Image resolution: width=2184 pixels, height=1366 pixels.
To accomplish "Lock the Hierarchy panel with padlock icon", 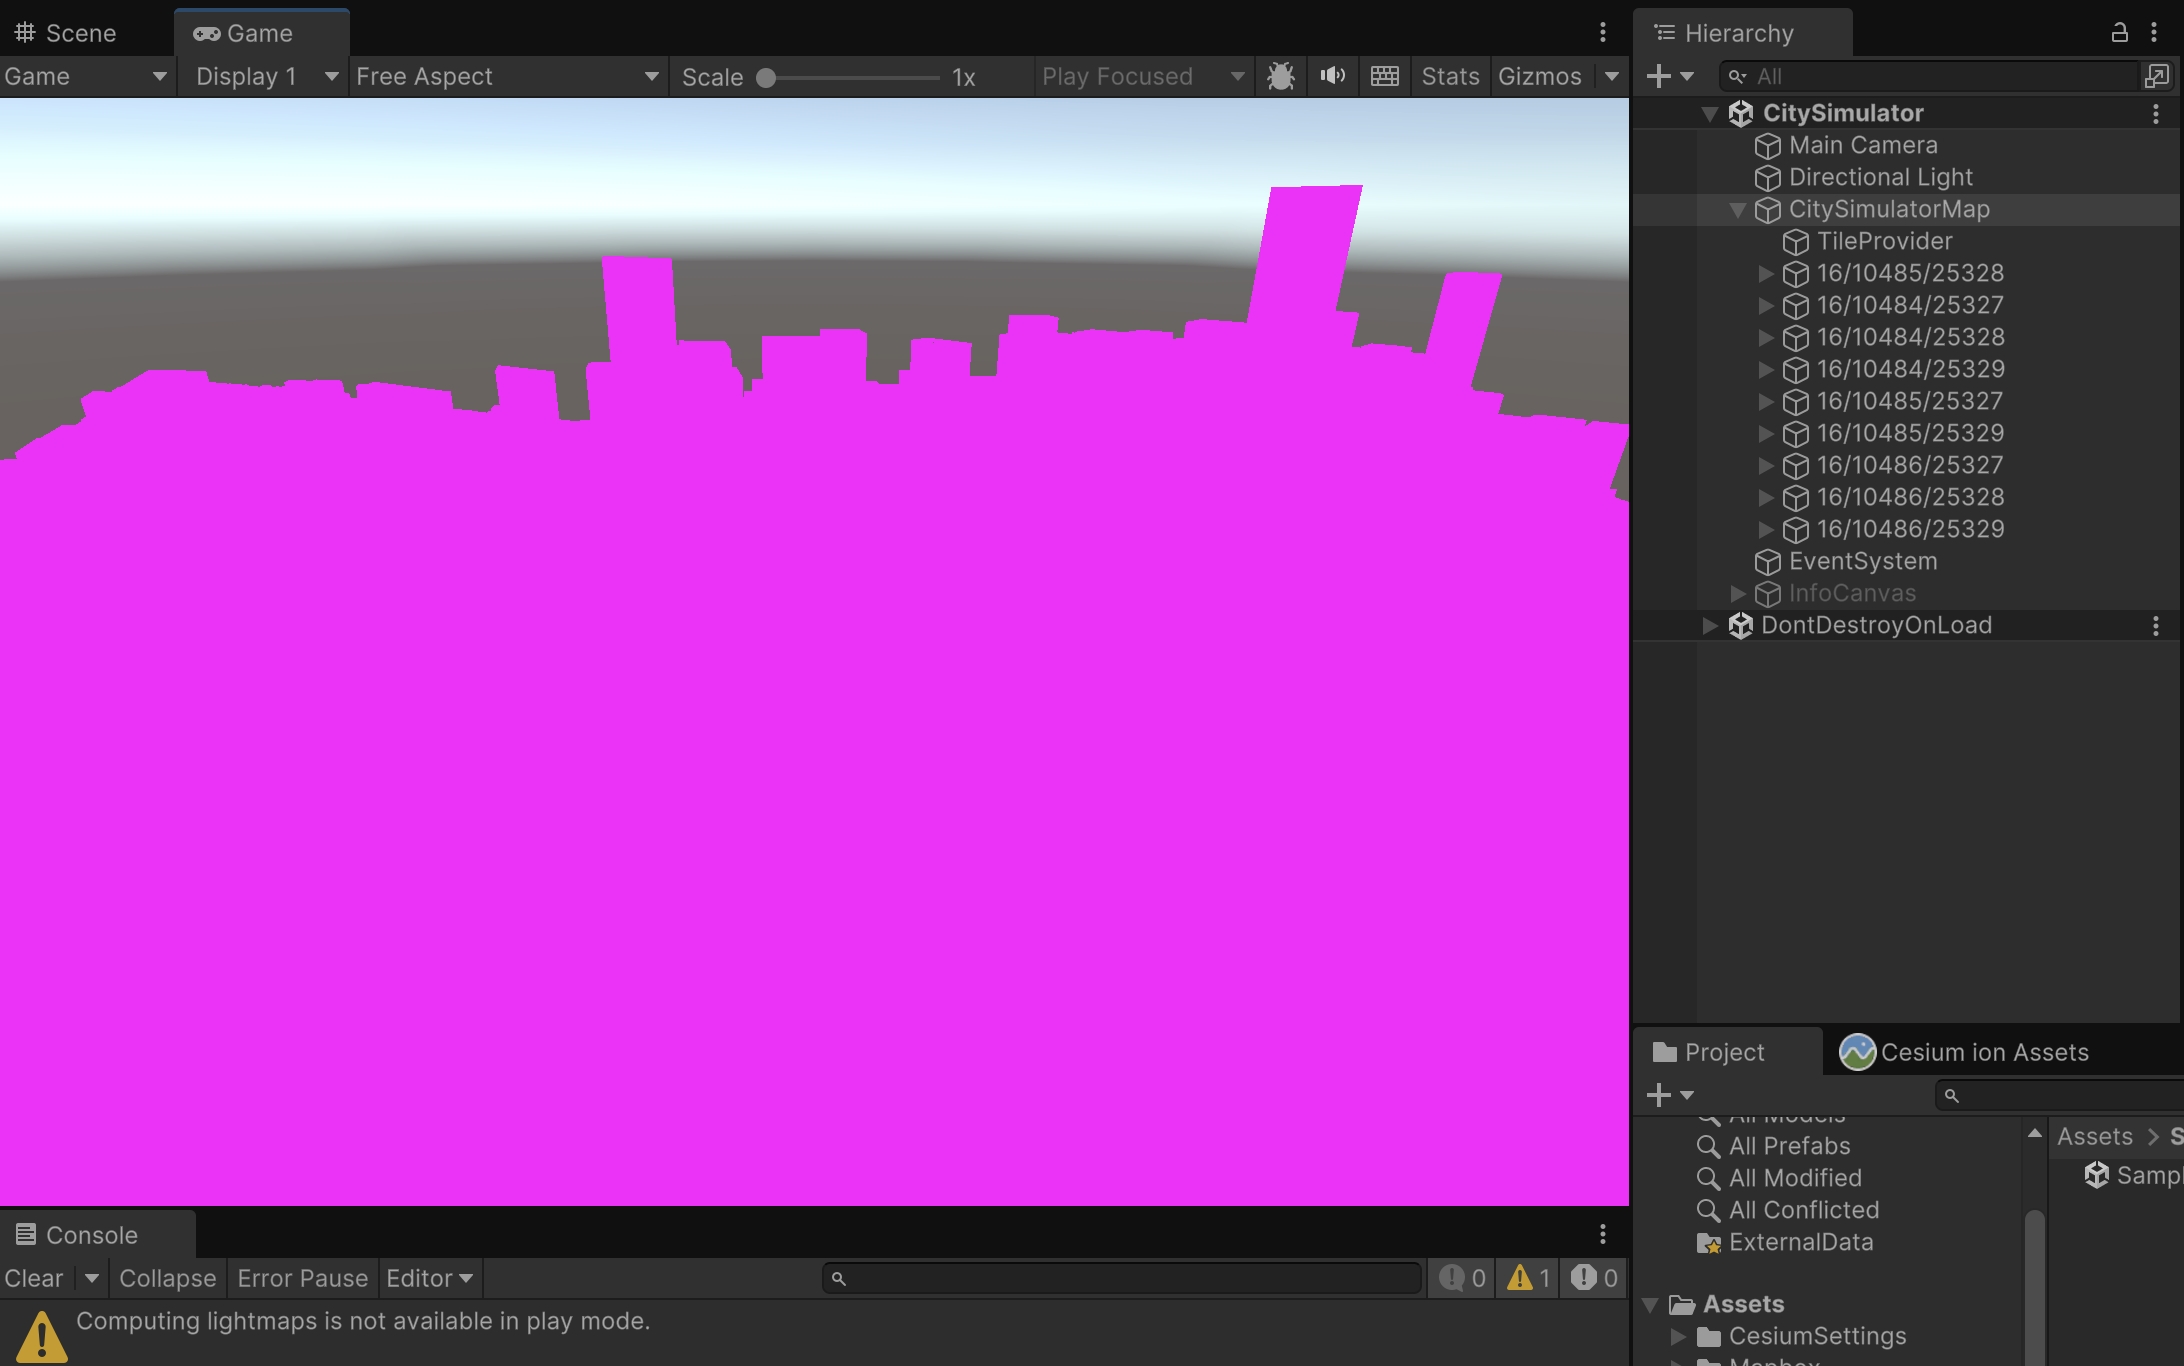I will point(2119,33).
